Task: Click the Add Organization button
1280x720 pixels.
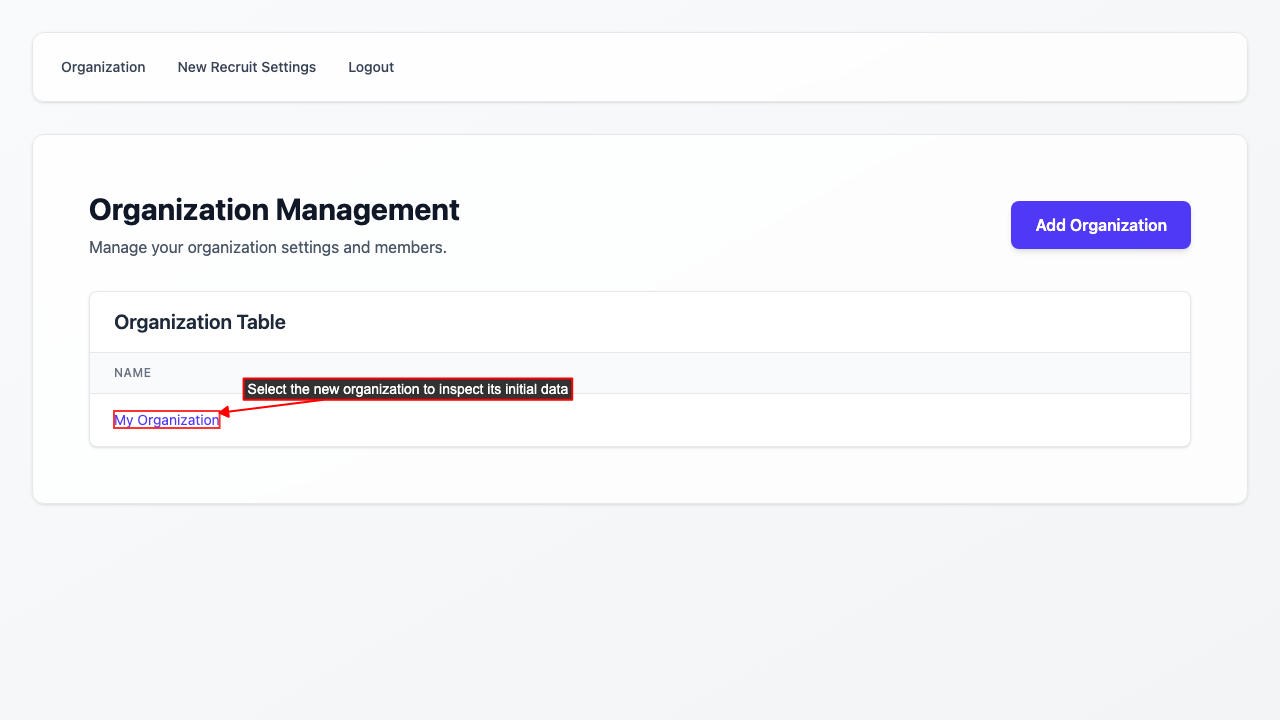Action: point(1100,225)
